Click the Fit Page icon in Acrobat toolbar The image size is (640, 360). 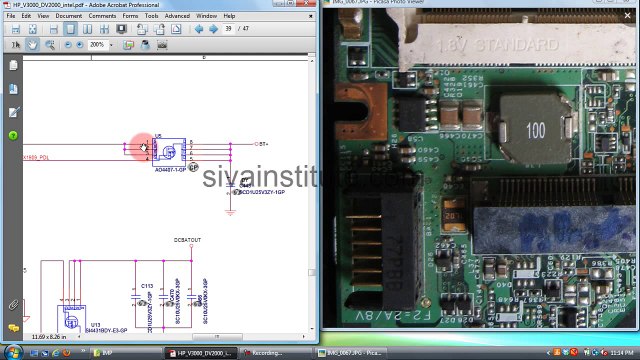[x=33, y=29]
